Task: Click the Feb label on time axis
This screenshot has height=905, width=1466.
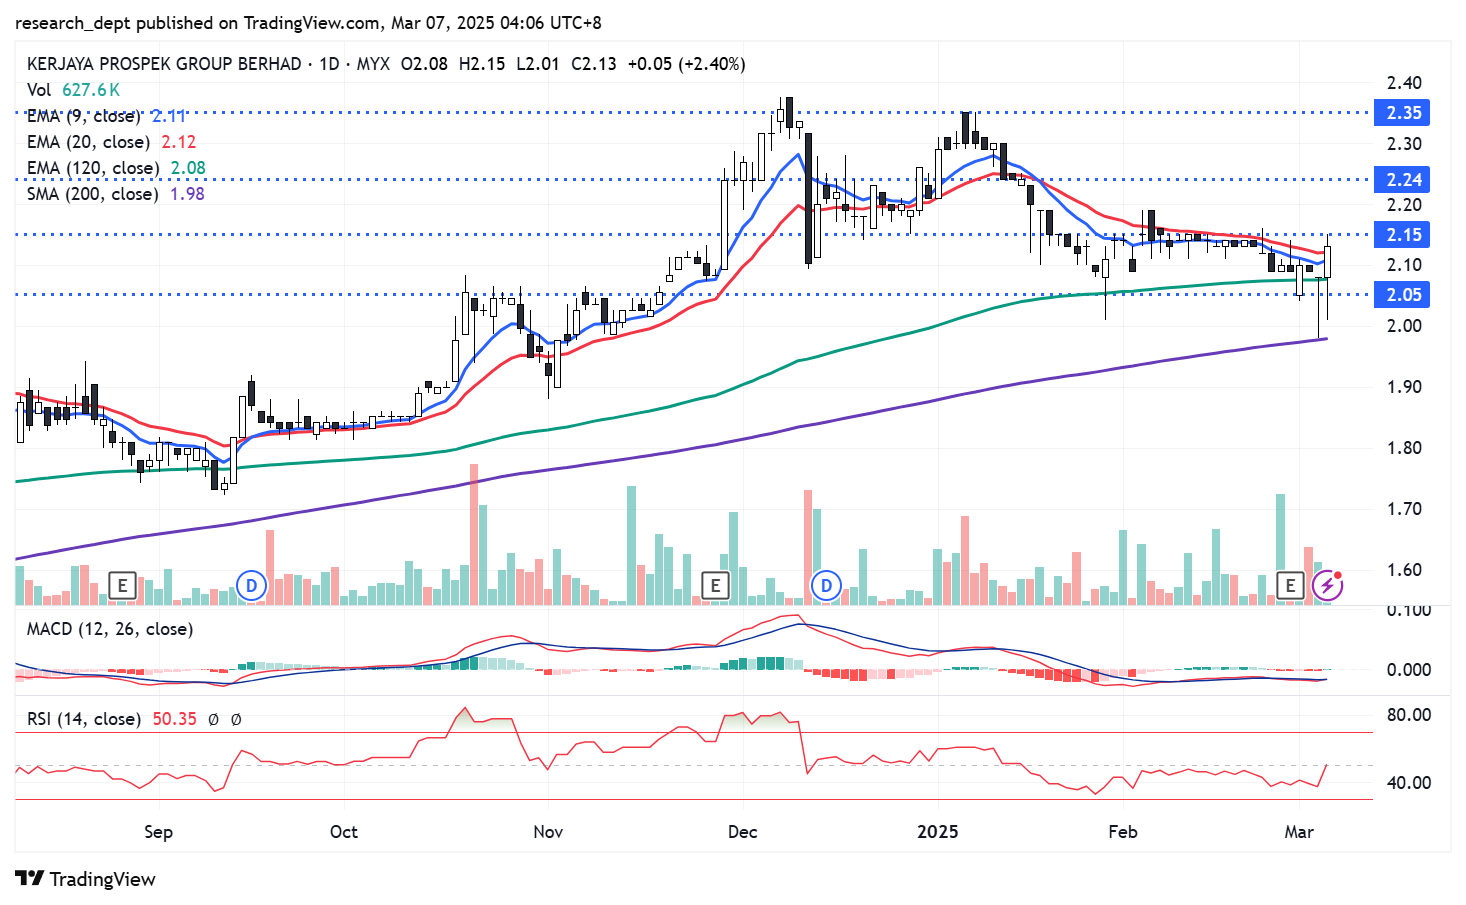Action: pyautogui.click(x=1123, y=832)
